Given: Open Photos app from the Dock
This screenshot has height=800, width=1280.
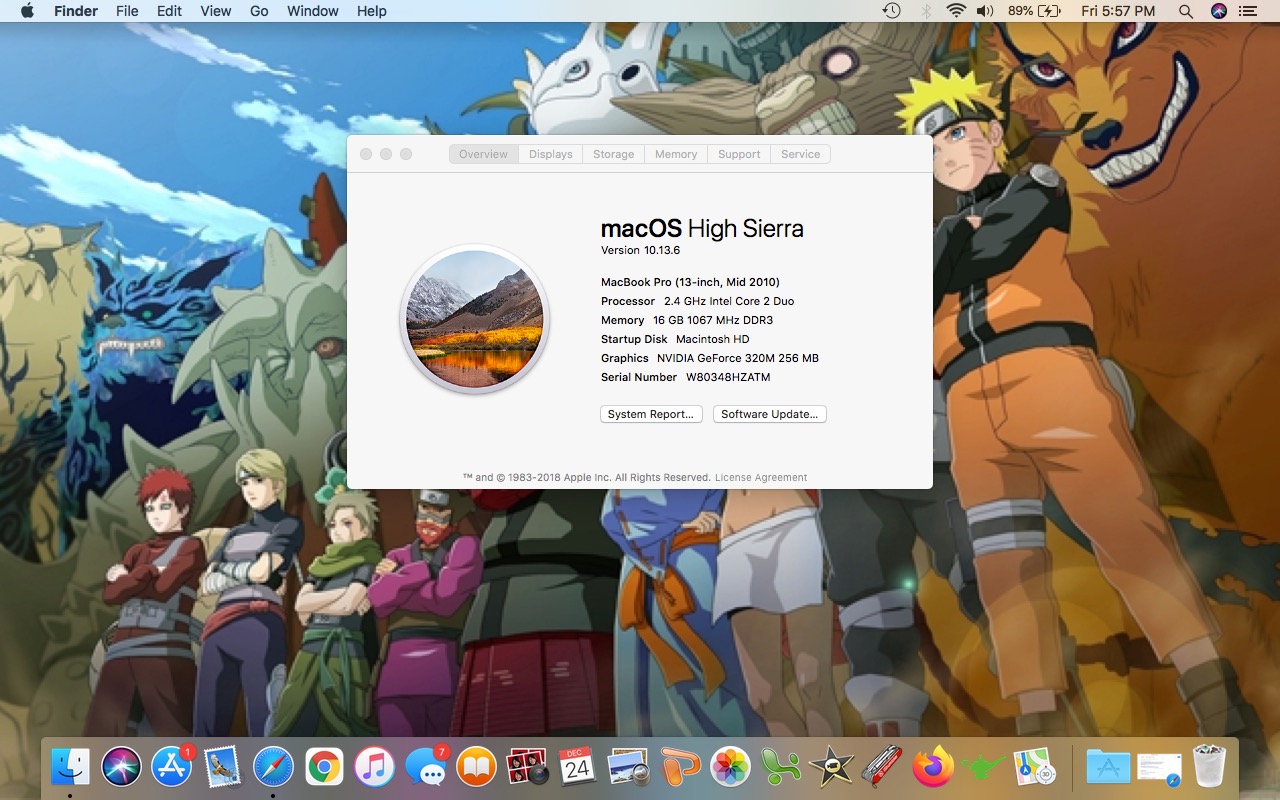Looking at the screenshot, I should tap(730, 767).
